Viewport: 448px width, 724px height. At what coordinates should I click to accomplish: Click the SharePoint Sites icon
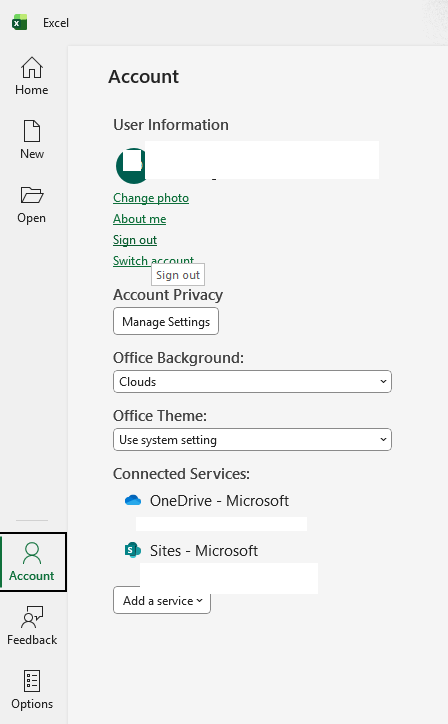coord(133,550)
